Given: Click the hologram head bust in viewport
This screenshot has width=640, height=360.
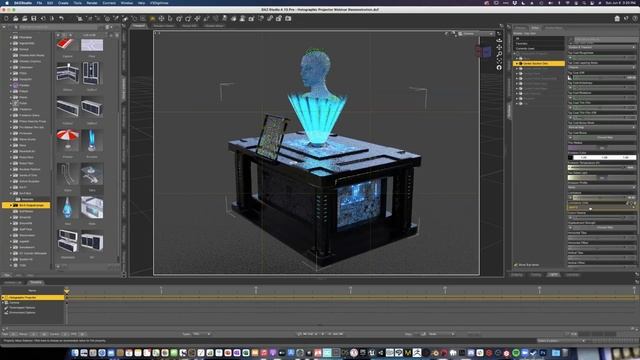Looking at the screenshot, I should [x=315, y=73].
